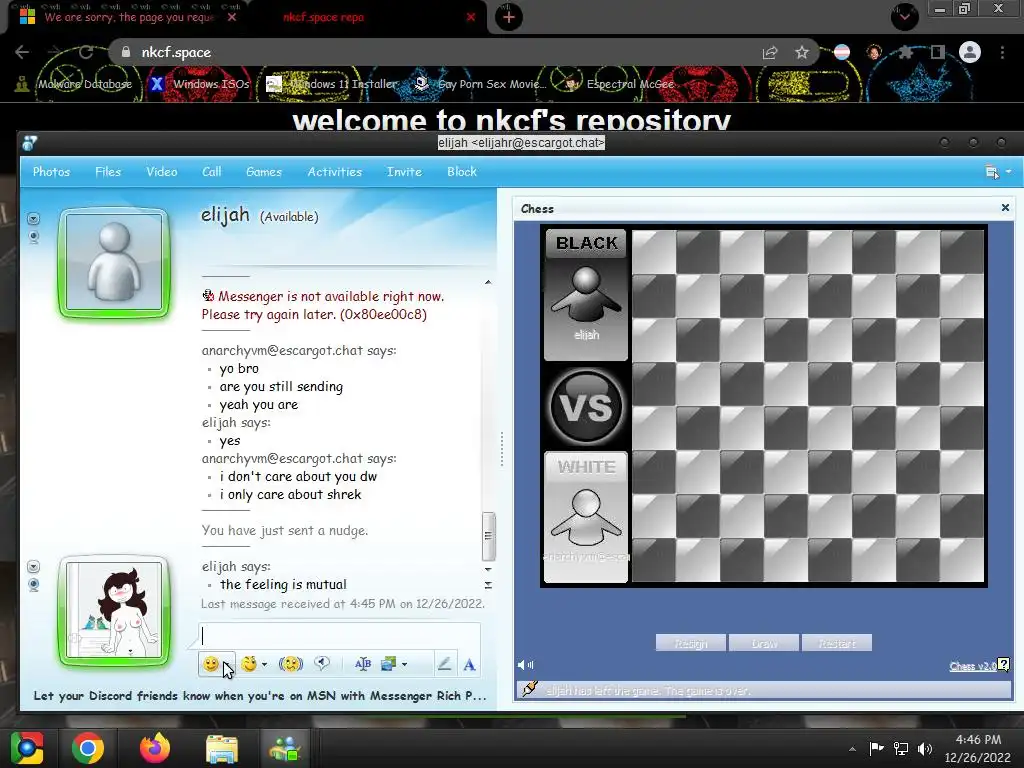Click Block in the conversation toolbar
This screenshot has width=1024, height=768.
pyautogui.click(x=462, y=172)
